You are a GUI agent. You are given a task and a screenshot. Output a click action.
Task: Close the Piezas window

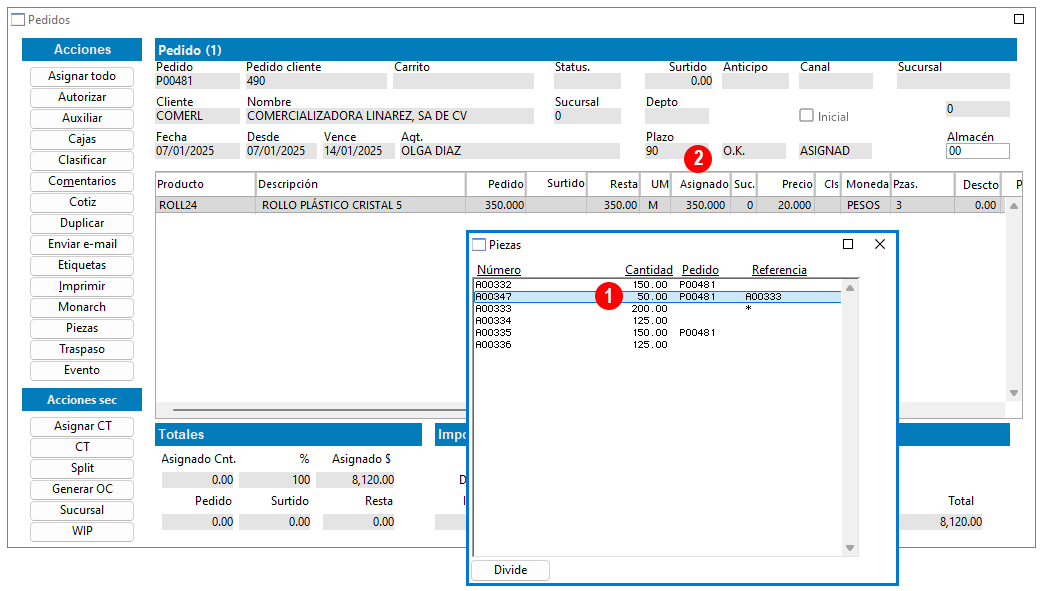(x=880, y=244)
